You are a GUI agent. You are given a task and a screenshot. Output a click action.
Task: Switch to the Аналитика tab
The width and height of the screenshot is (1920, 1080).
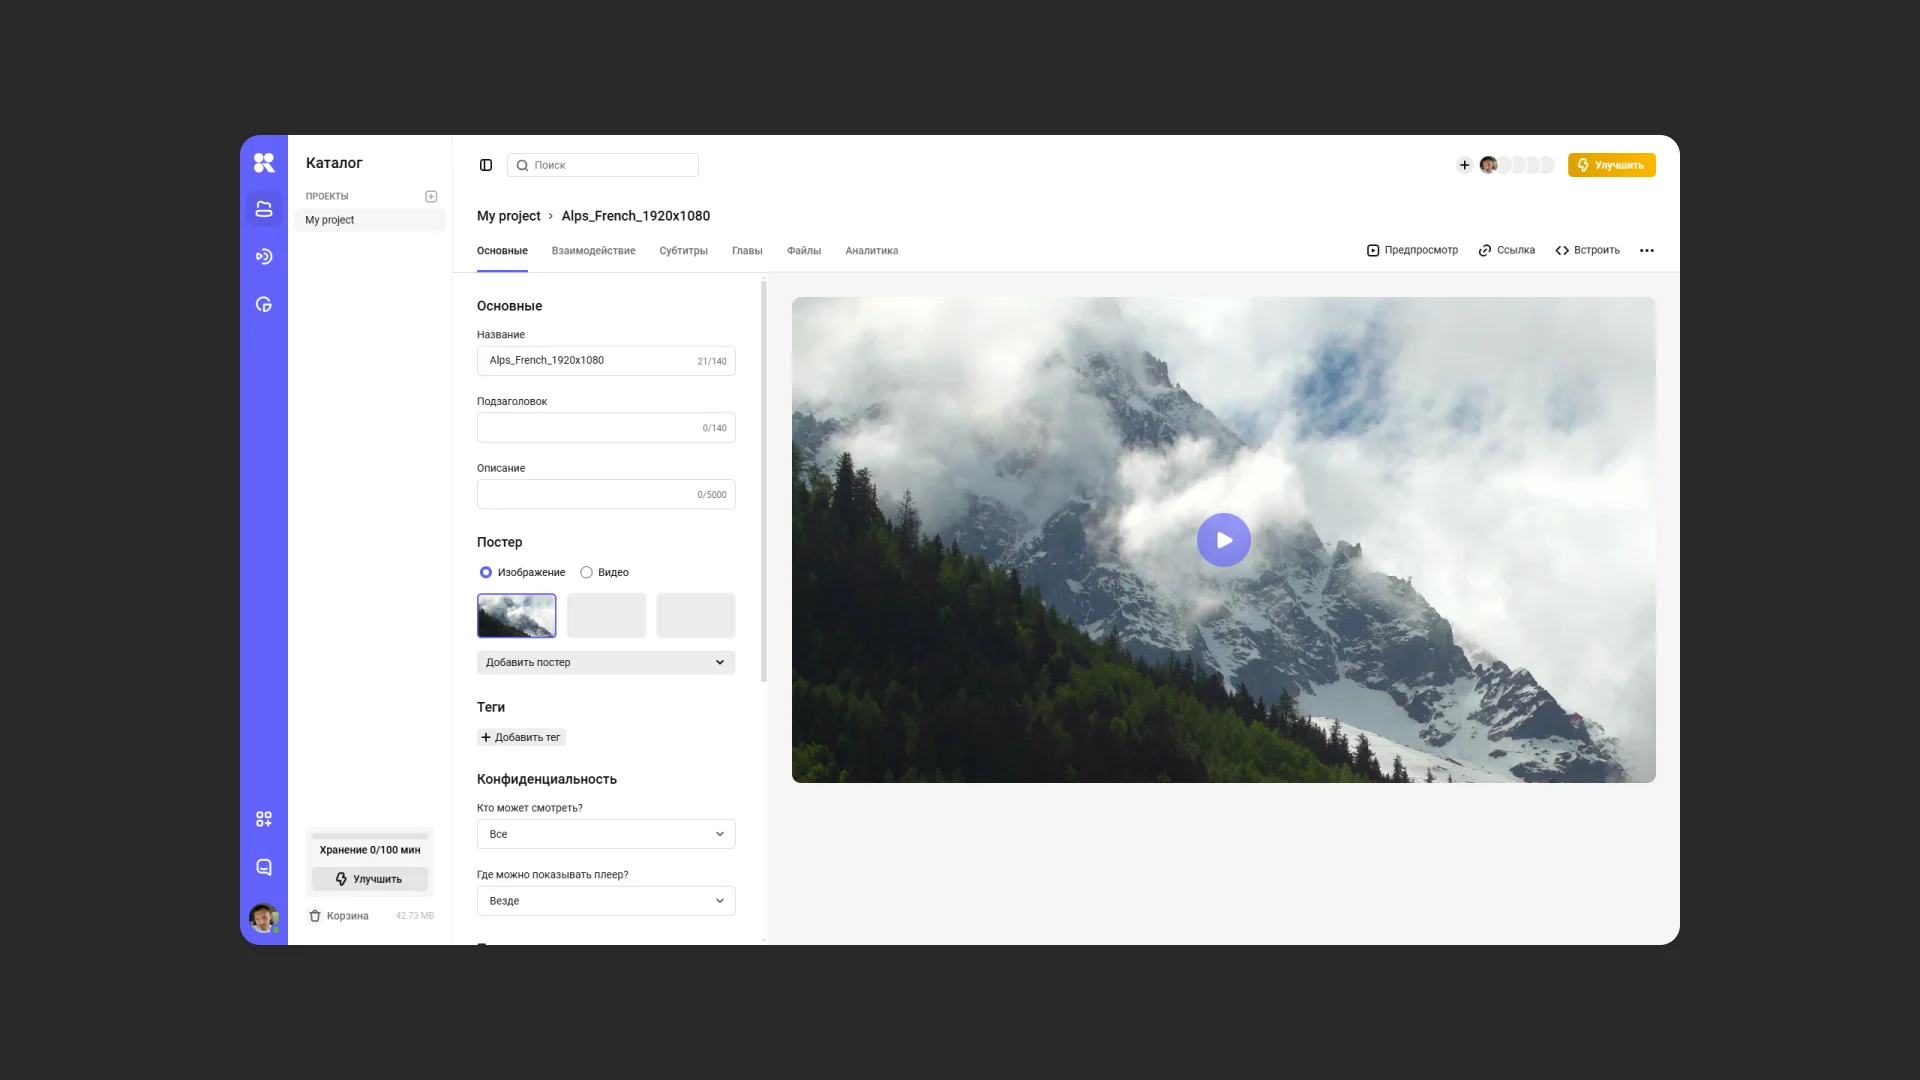point(871,251)
